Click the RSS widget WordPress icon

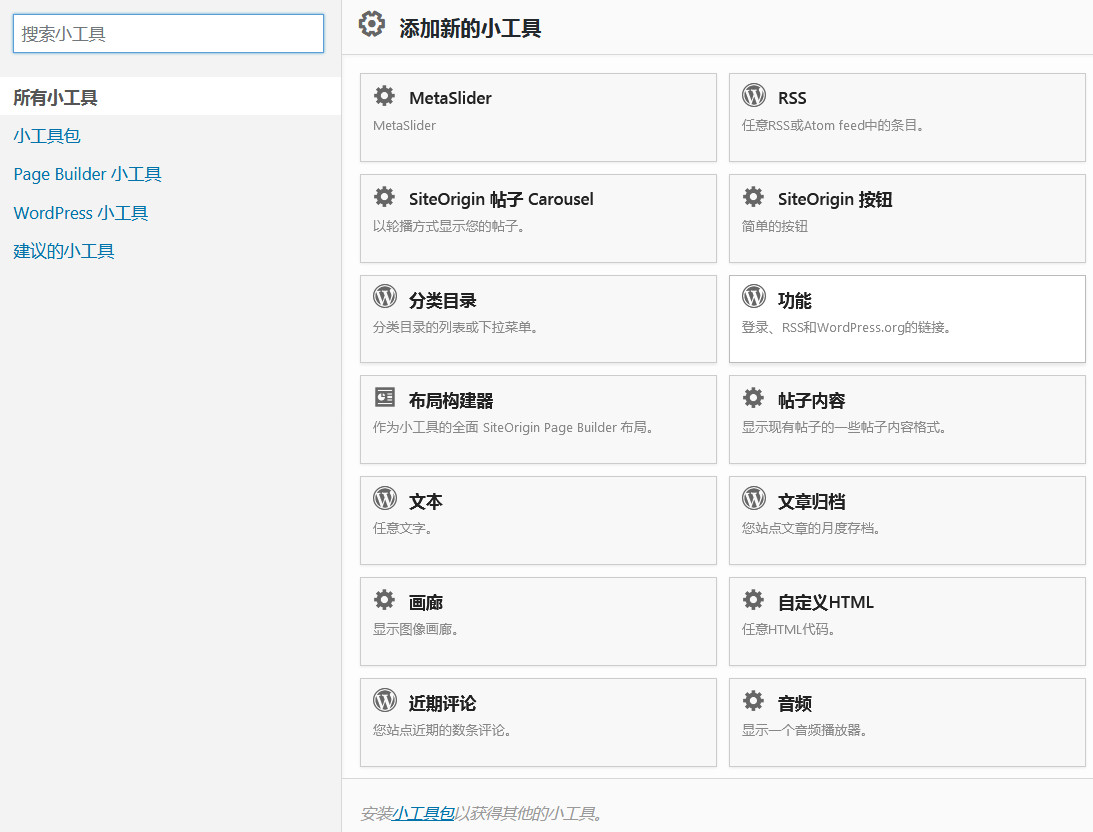754,95
